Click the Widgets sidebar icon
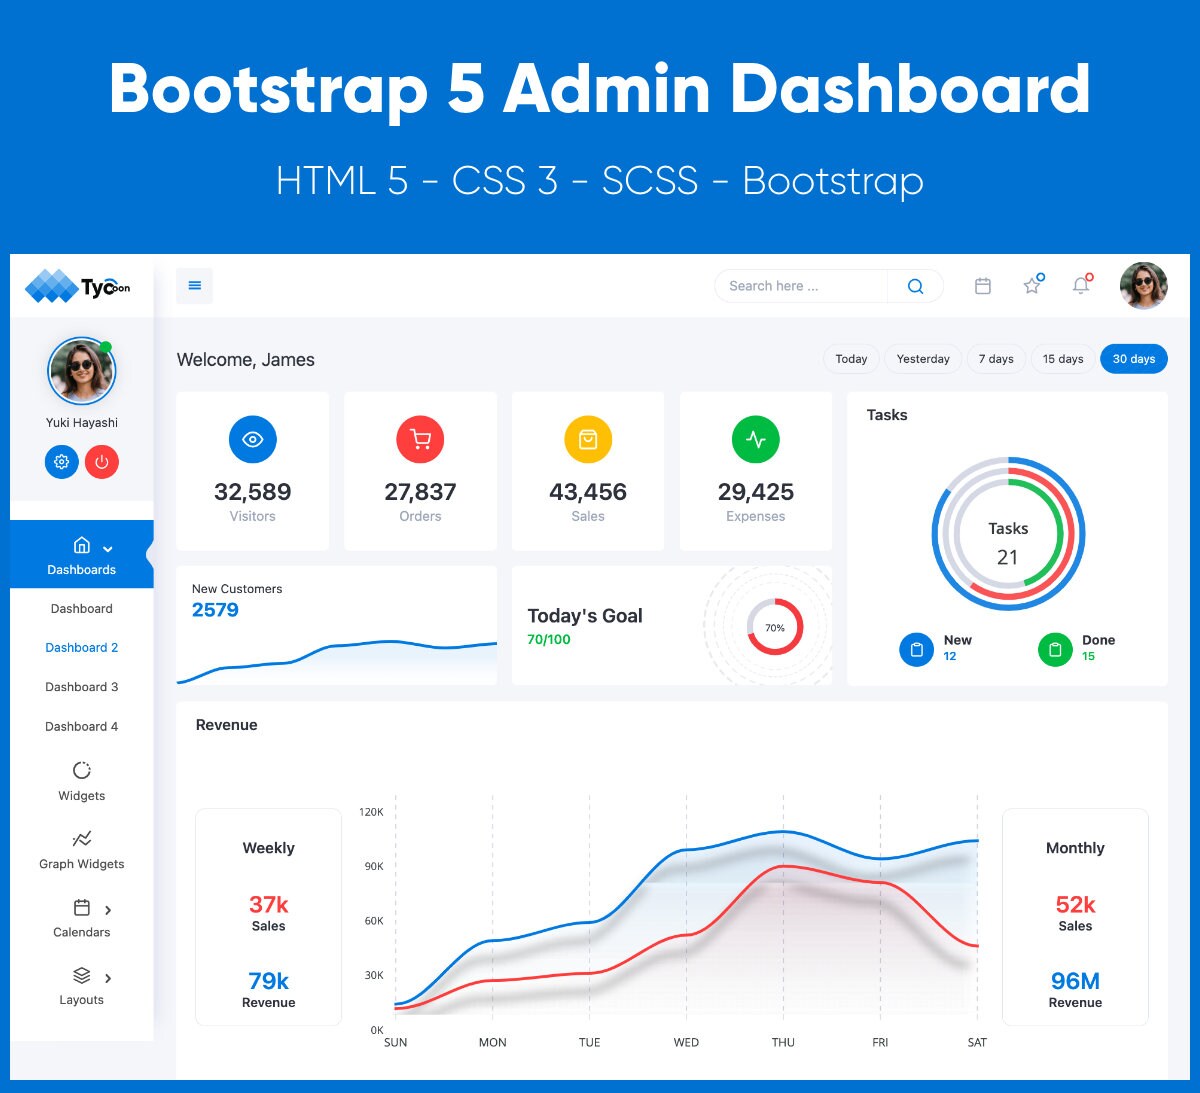This screenshot has width=1200, height=1093. [81, 769]
